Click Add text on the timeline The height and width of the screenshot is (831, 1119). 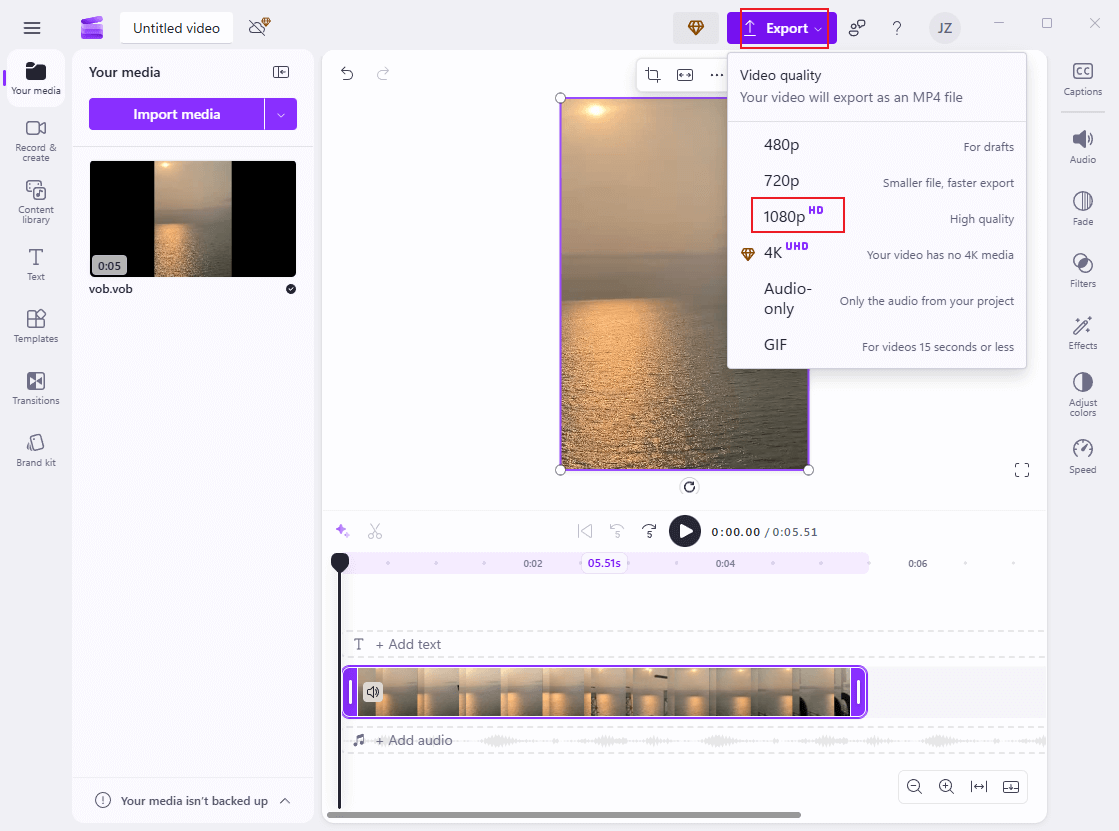pos(409,644)
